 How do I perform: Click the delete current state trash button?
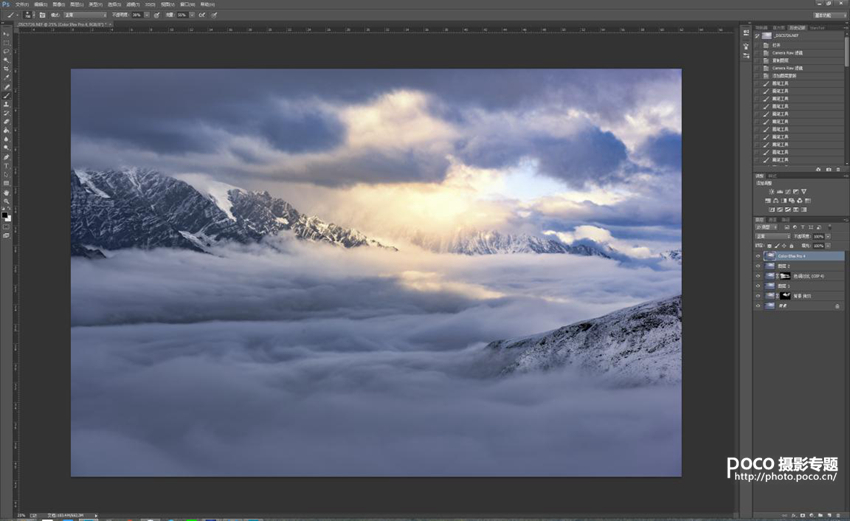click(x=838, y=169)
